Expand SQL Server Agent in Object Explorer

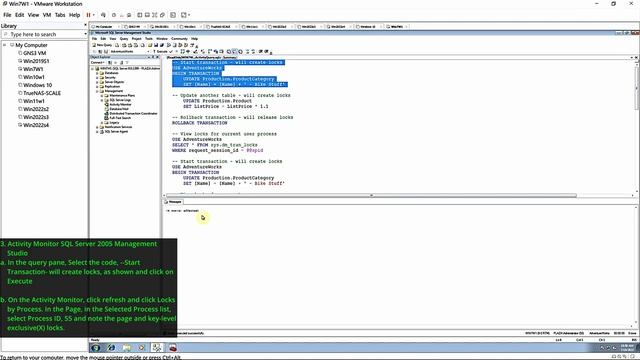coord(97,131)
